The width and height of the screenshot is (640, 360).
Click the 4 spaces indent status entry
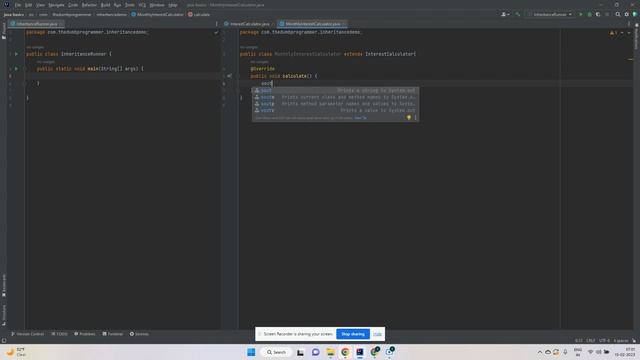pyautogui.click(x=621, y=340)
